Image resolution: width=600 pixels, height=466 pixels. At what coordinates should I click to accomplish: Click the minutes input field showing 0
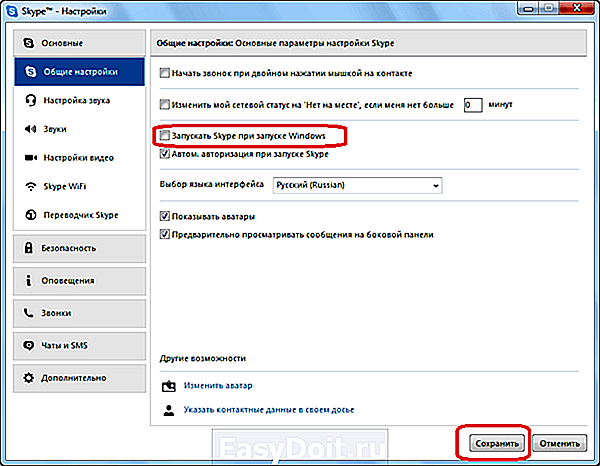click(x=473, y=104)
